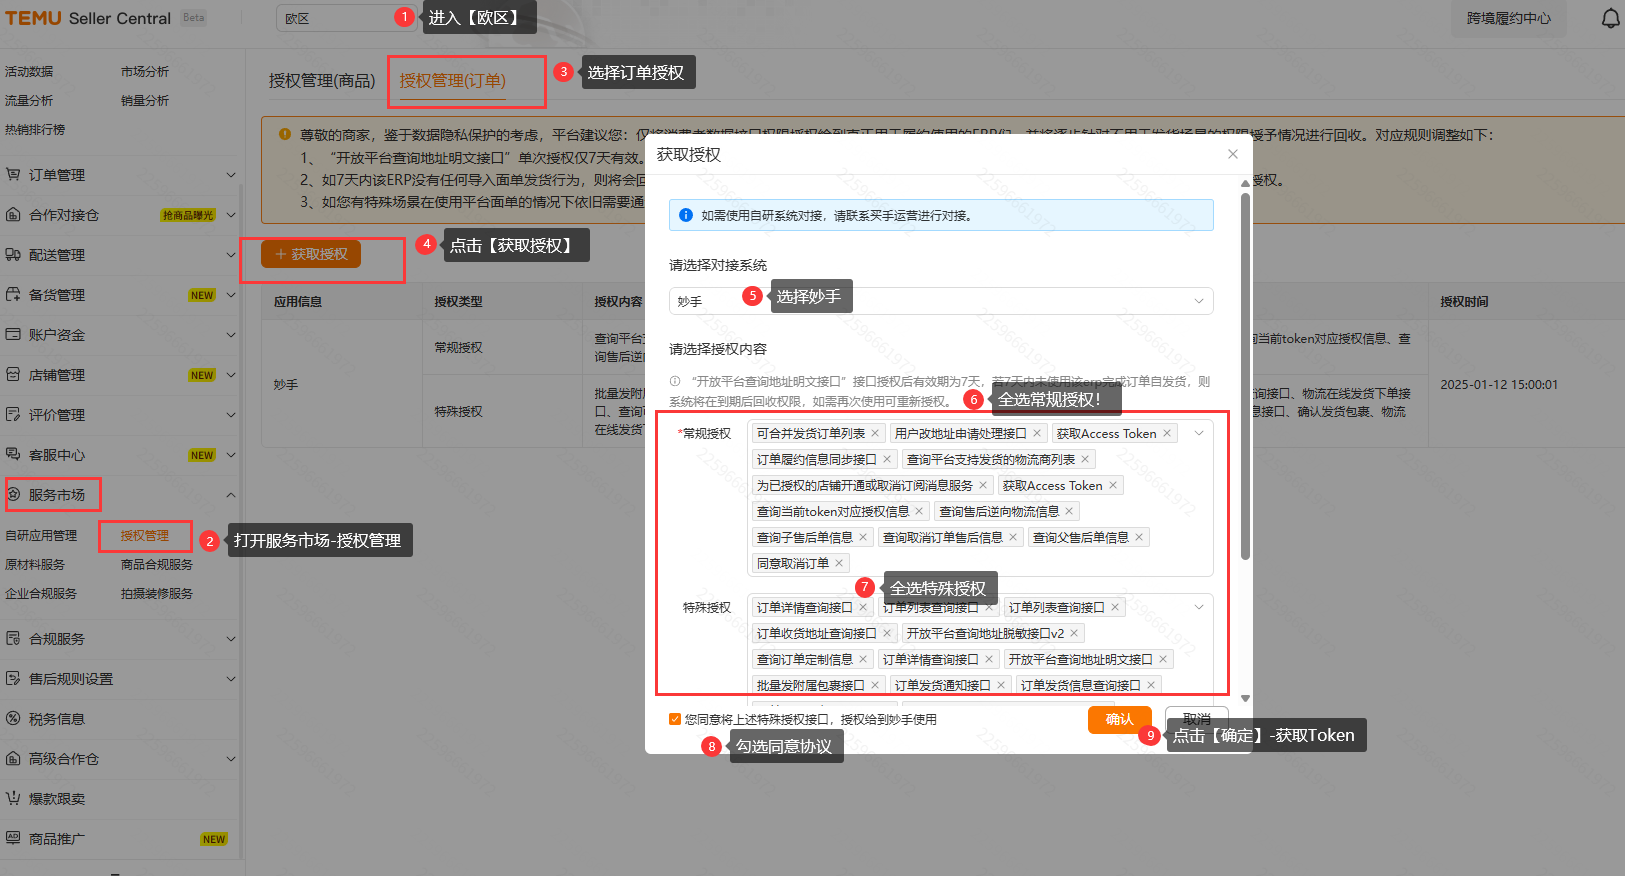The width and height of the screenshot is (1625, 876).
Task: Click the 店铺管理 icon in sidebar
Action: 13,374
